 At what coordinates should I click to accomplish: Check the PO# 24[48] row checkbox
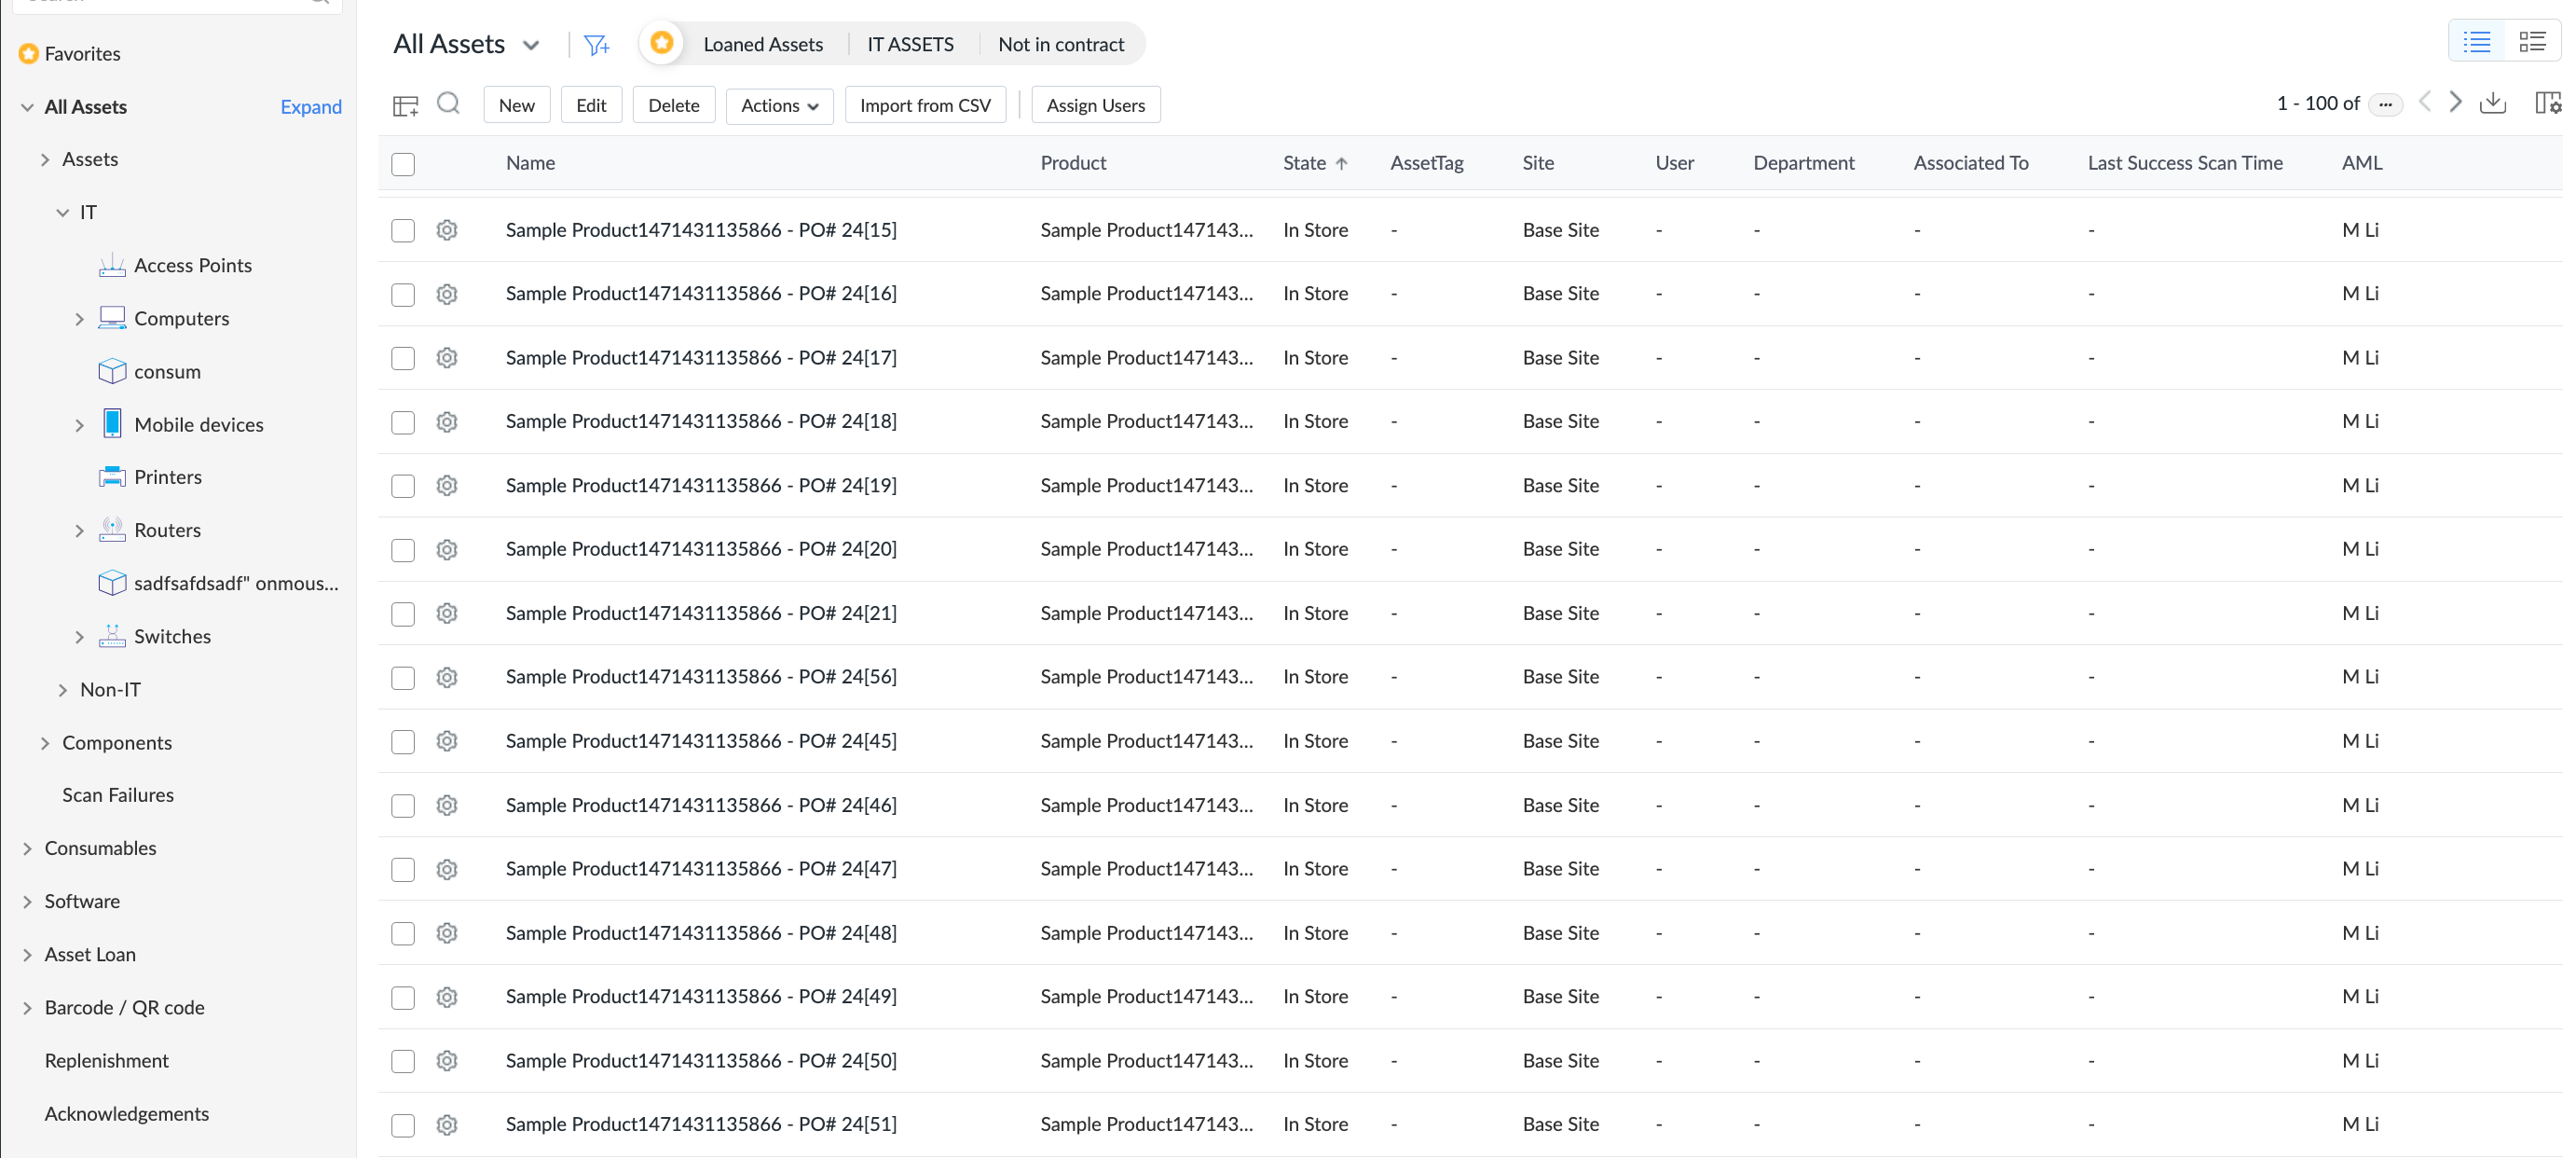coord(403,933)
